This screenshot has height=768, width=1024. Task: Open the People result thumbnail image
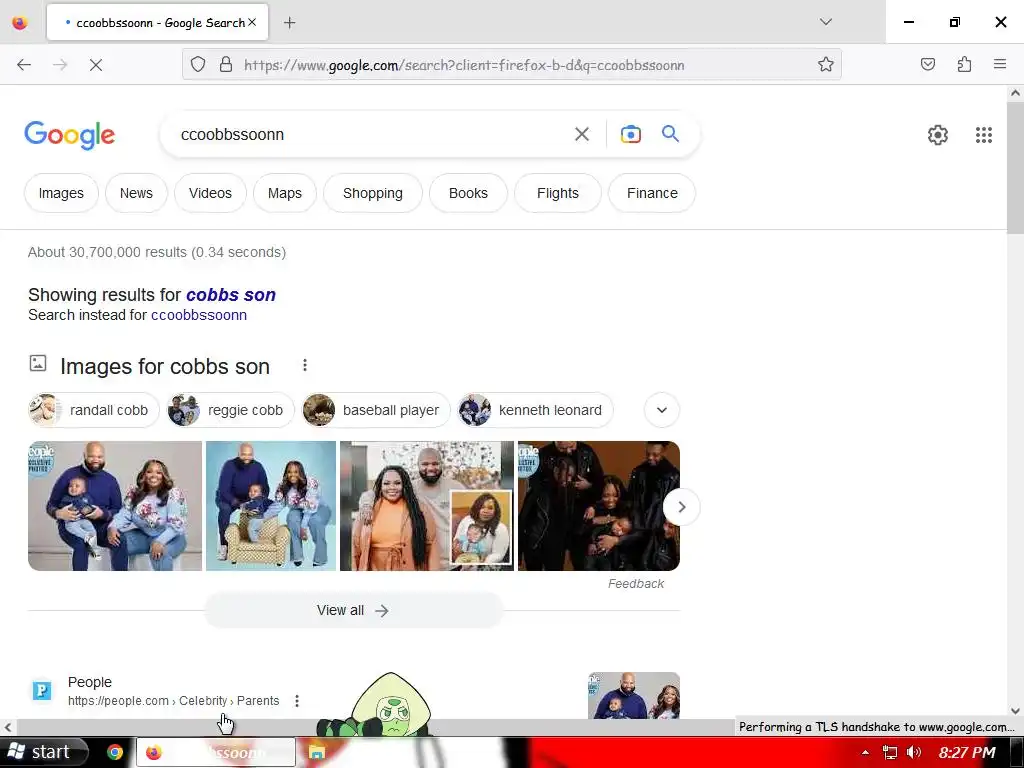click(x=633, y=696)
